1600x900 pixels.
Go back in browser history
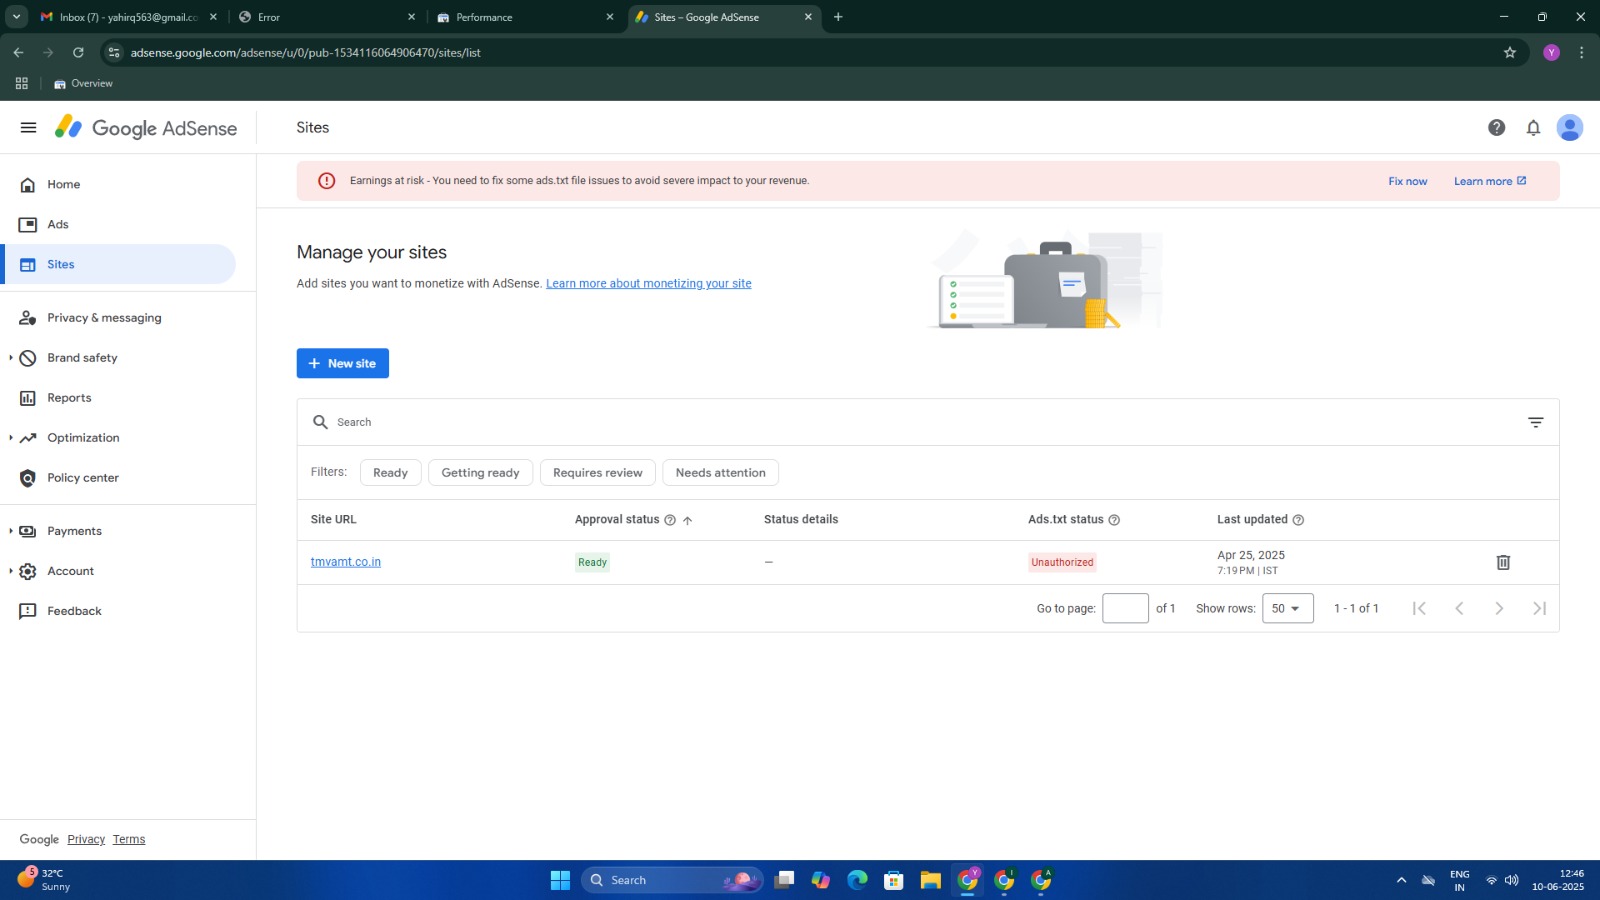coord(18,52)
